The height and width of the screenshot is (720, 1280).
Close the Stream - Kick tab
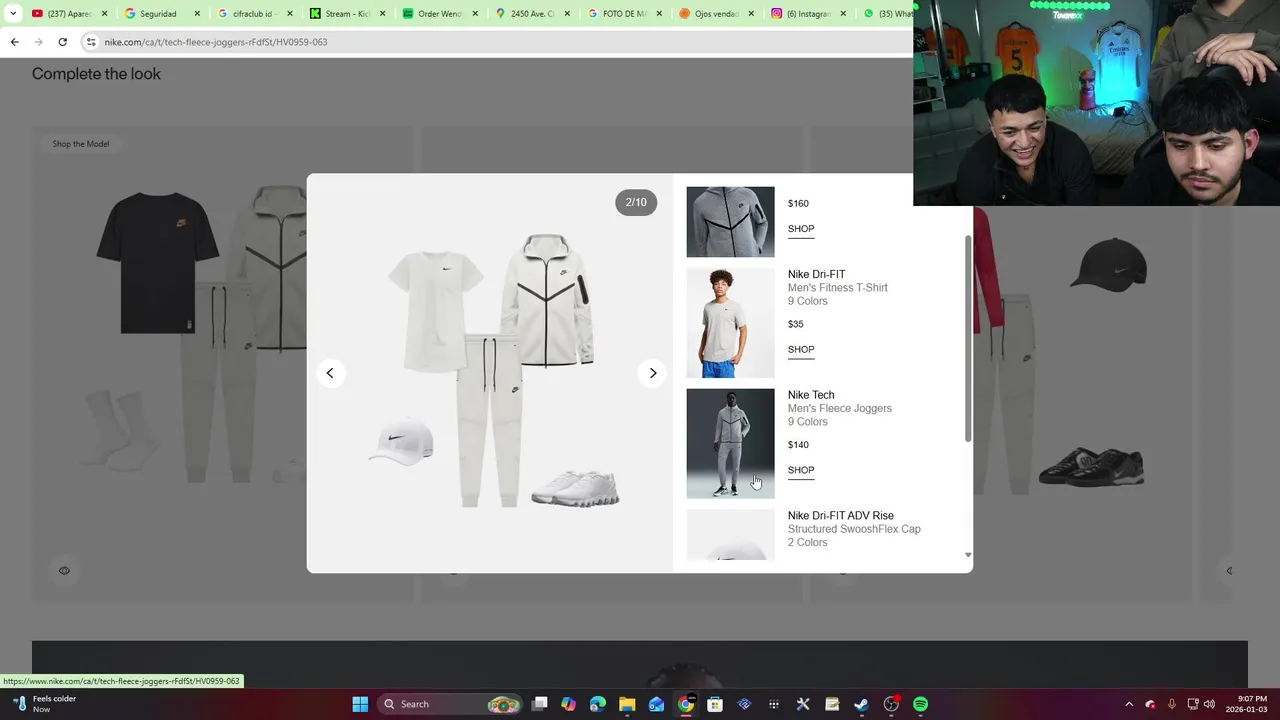click(x=381, y=14)
